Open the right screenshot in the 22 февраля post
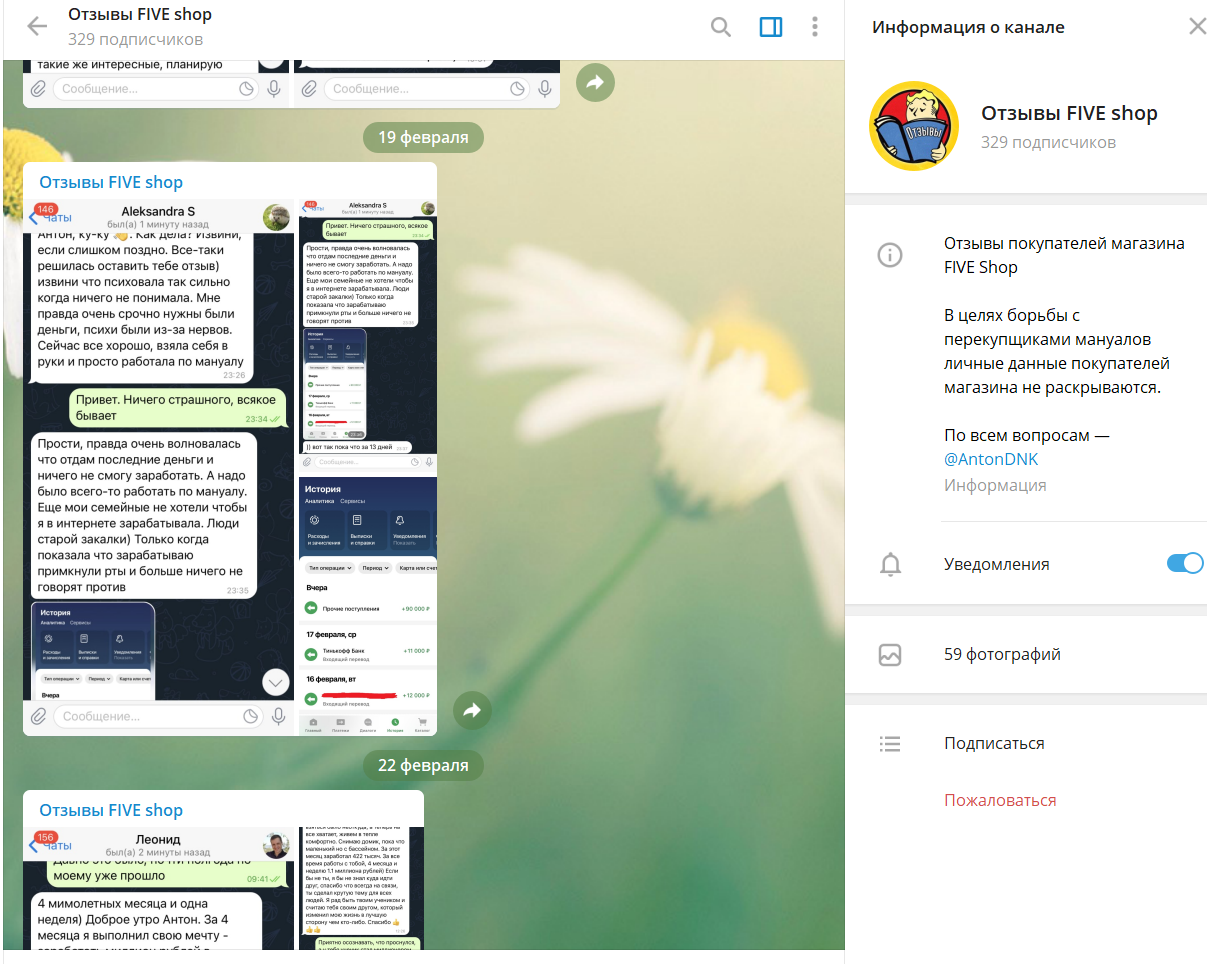Viewport: 1207px width, 964px height. click(362, 888)
